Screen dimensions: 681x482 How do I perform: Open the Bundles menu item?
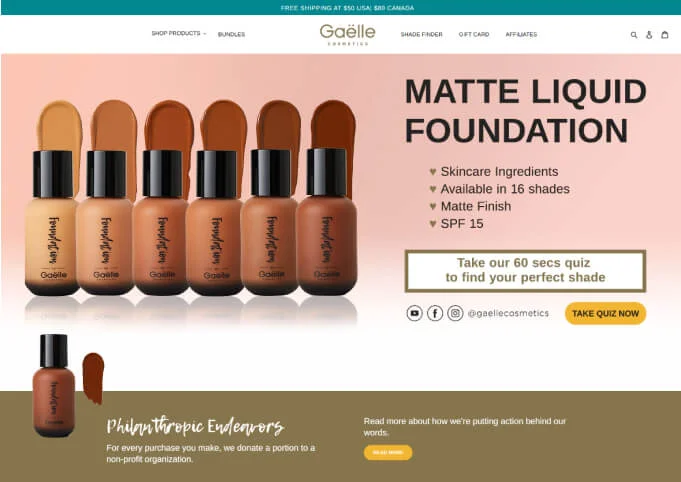click(231, 34)
